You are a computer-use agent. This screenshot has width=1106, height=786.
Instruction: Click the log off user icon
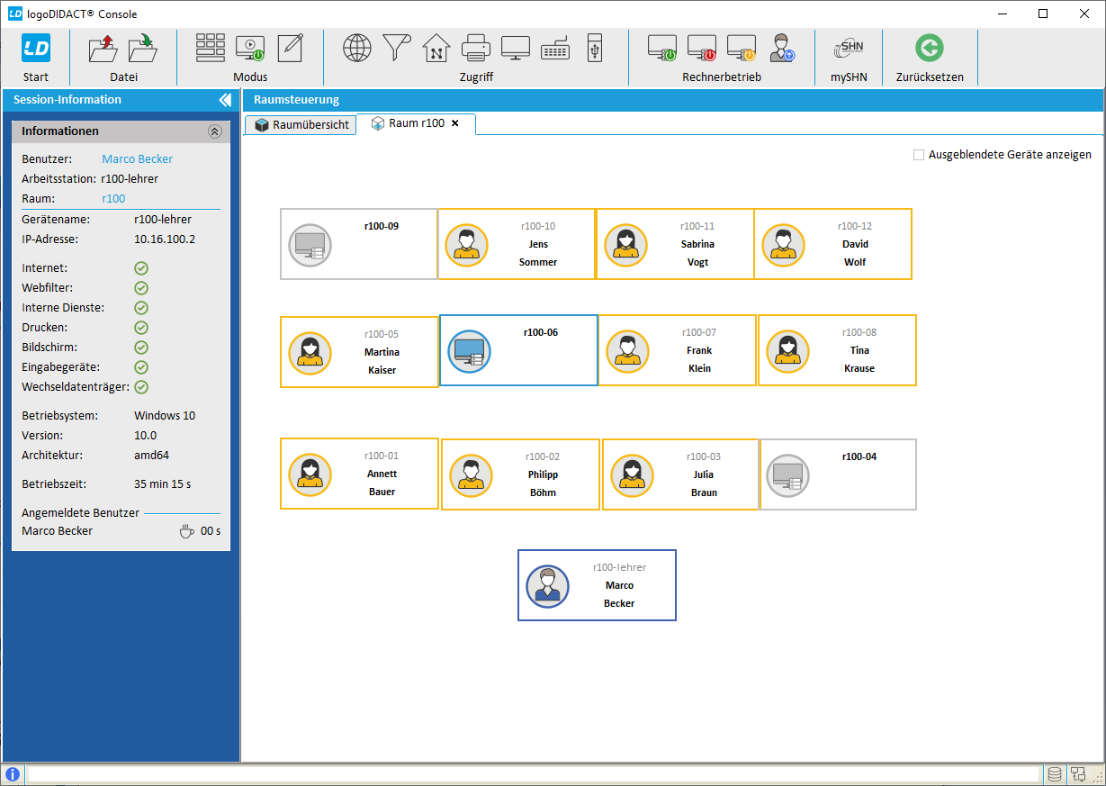782,48
